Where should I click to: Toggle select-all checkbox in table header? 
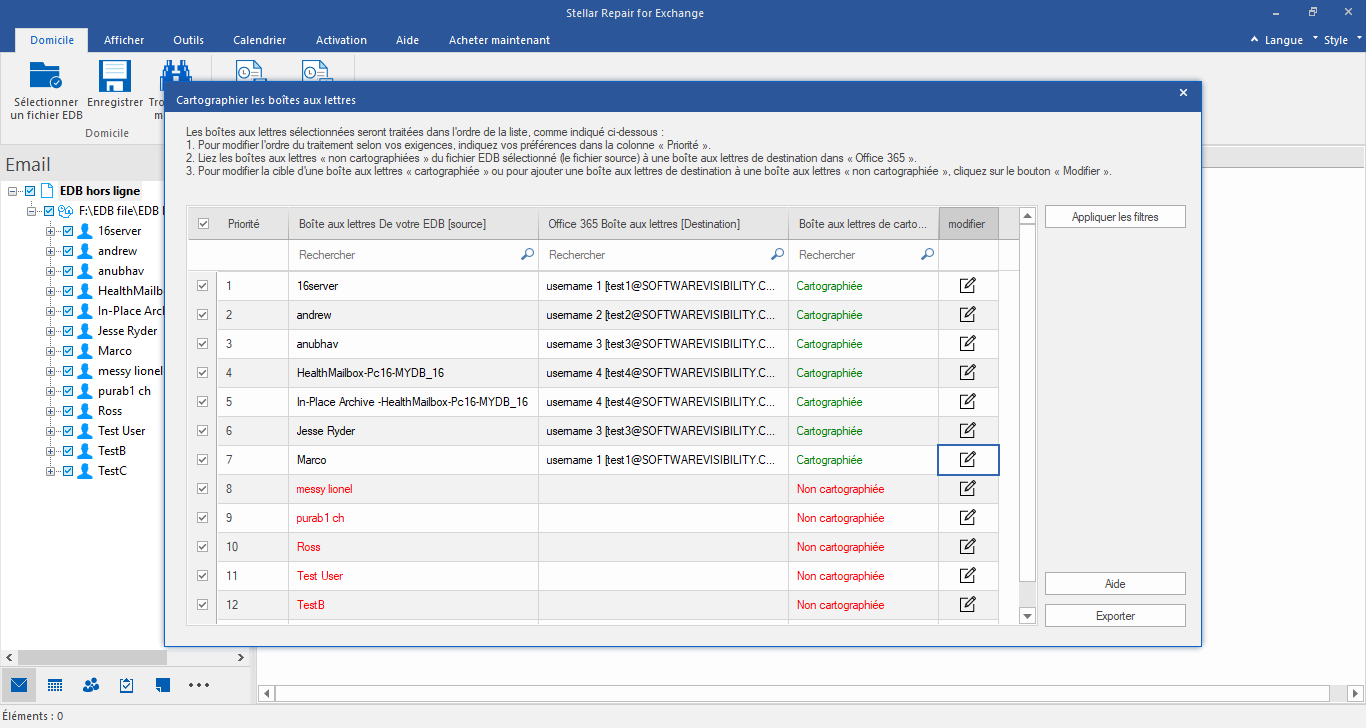click(203, 224)
